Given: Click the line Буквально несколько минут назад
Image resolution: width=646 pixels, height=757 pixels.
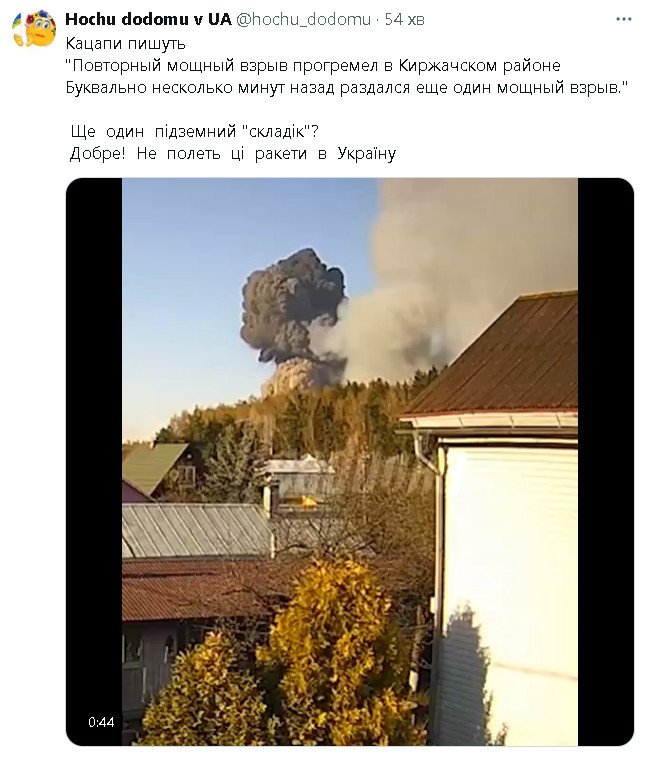Looking at the screenshot, I should click(x=347, y=87).
